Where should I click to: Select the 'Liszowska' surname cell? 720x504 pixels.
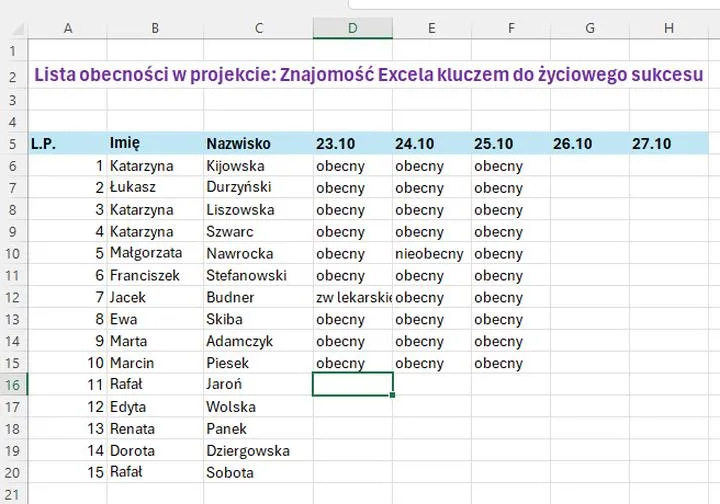click(259, 210)
